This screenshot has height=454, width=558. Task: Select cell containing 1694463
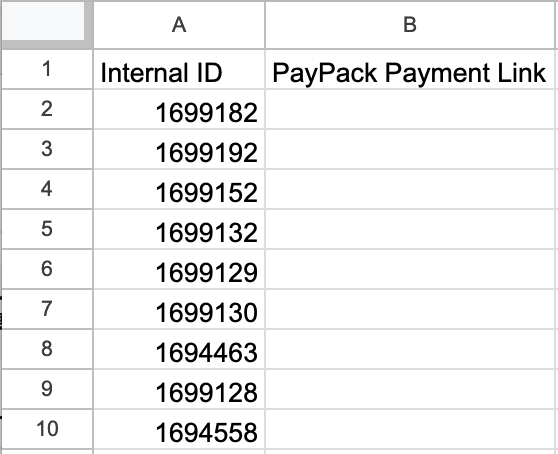pos(179,349)
